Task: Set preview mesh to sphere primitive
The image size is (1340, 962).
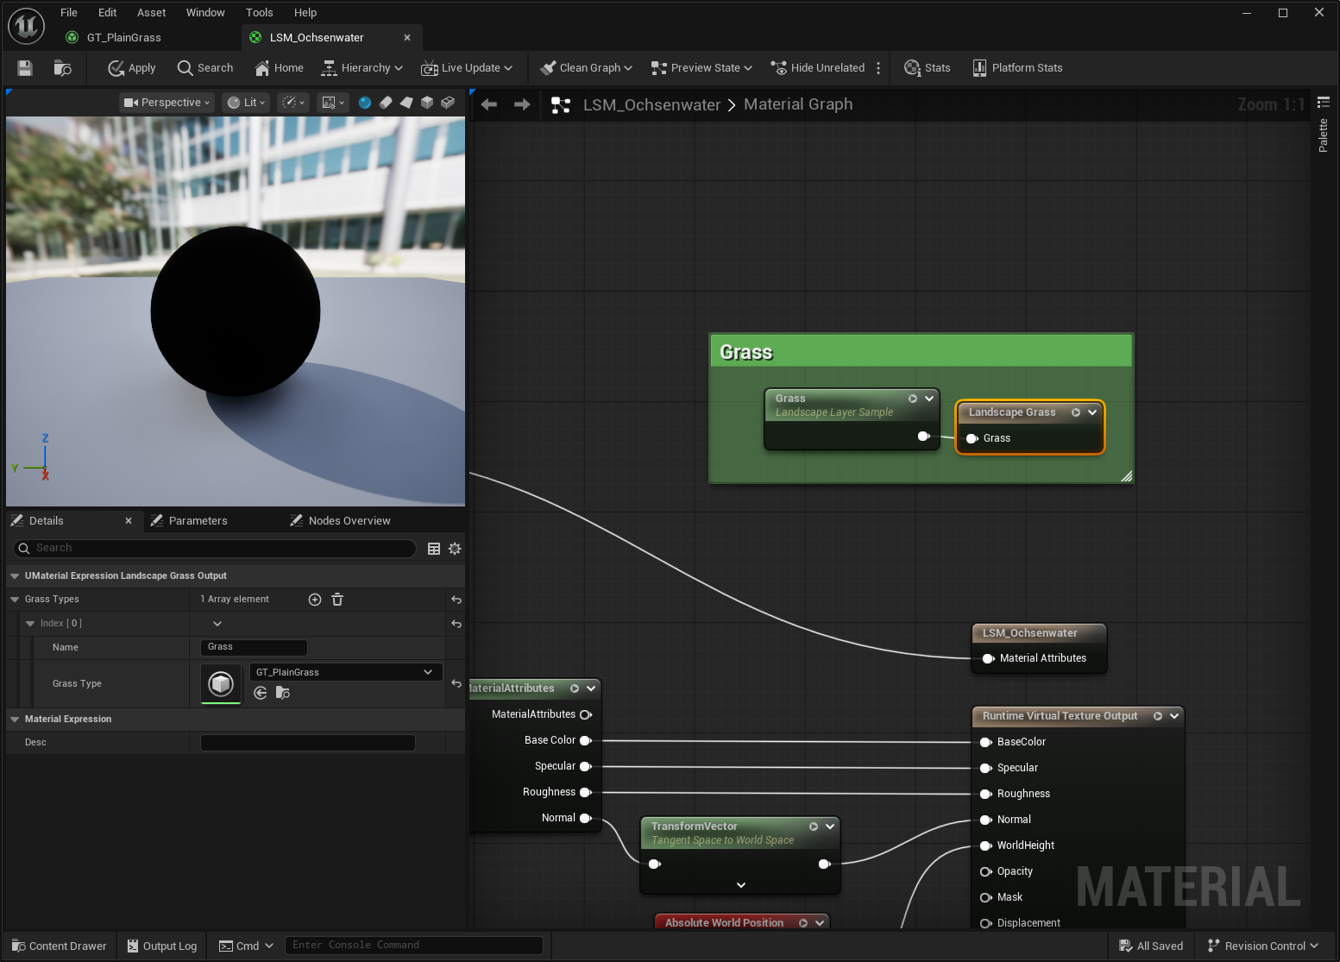Action: pos(365,102)
